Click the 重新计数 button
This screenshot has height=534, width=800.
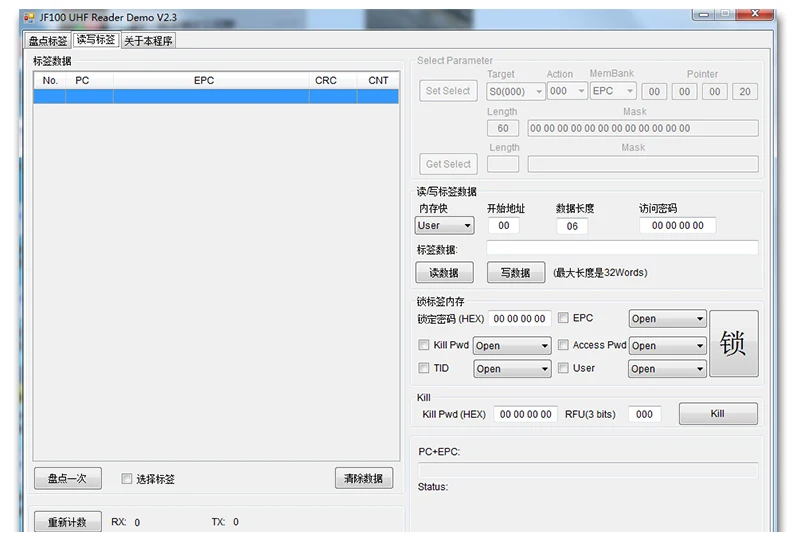tap(67, 522)
